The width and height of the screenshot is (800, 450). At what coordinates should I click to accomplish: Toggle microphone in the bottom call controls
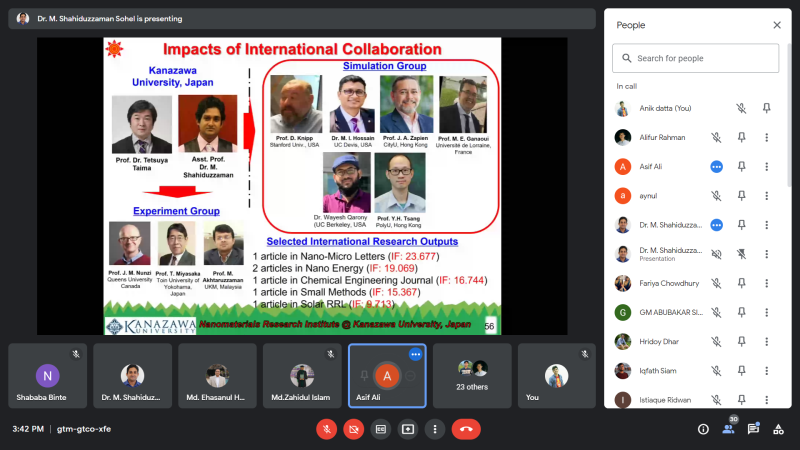click(327, 429)
